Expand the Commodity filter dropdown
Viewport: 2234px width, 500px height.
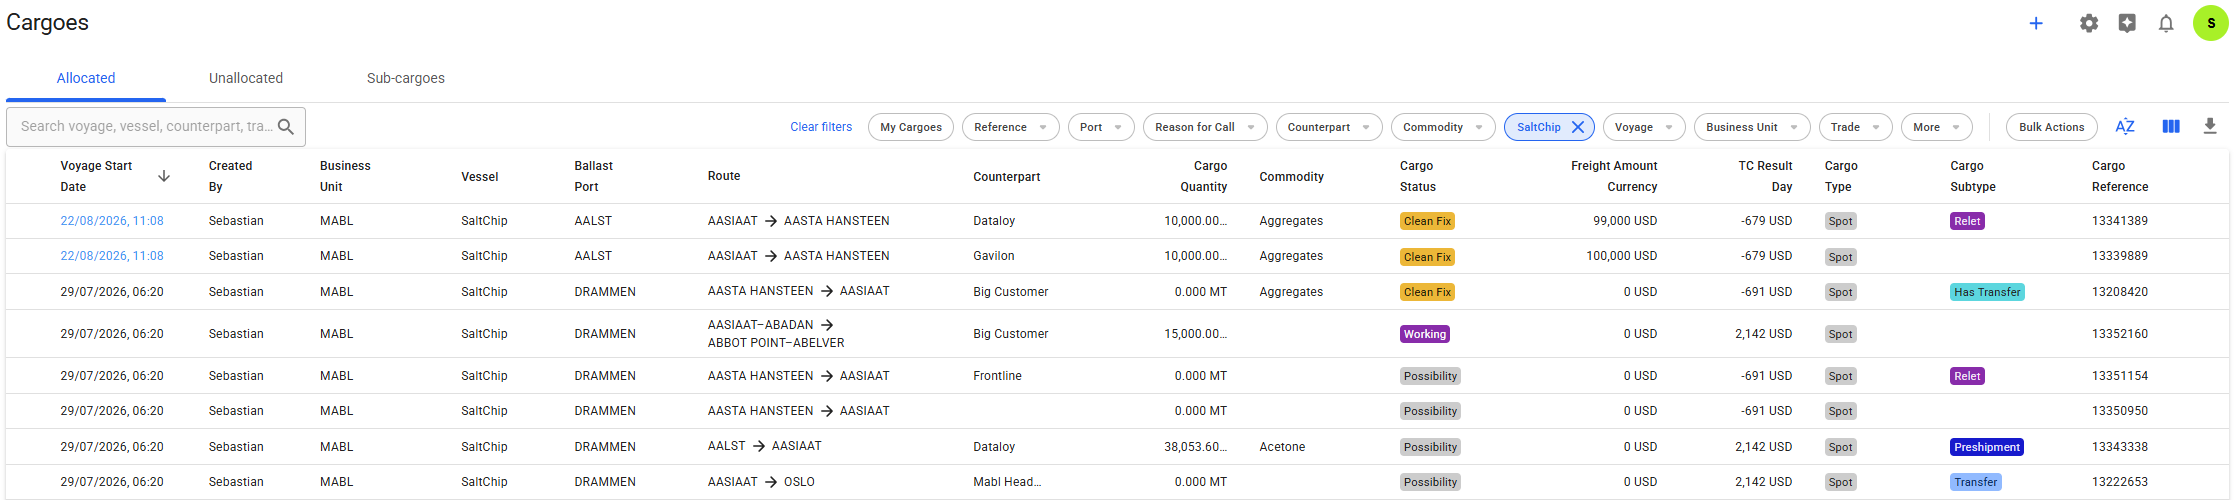point(1442,127)
